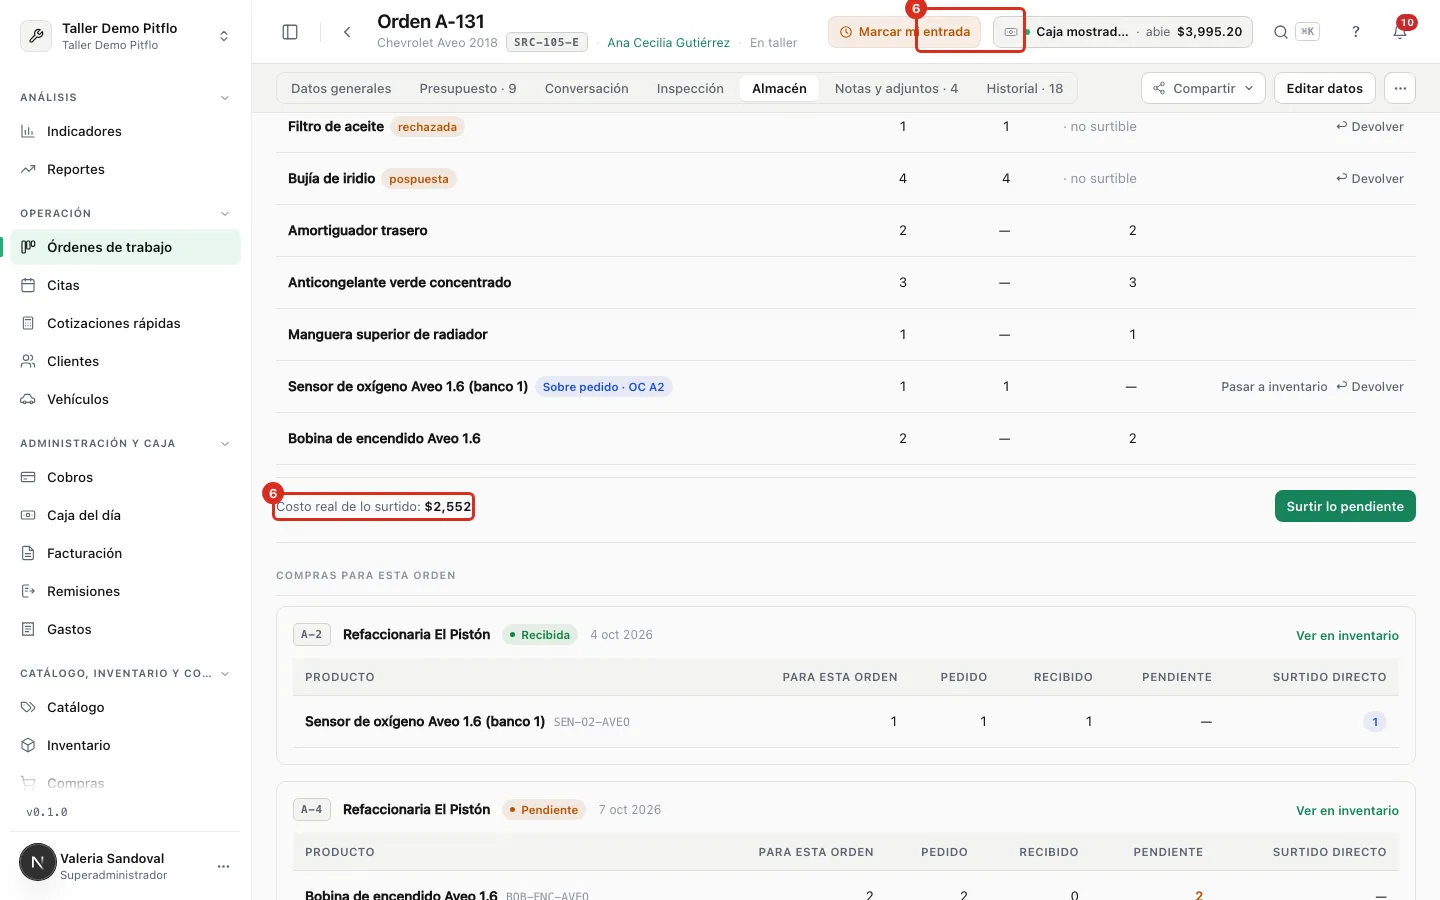Collapse the Administración y Caja section

point(224,443)
